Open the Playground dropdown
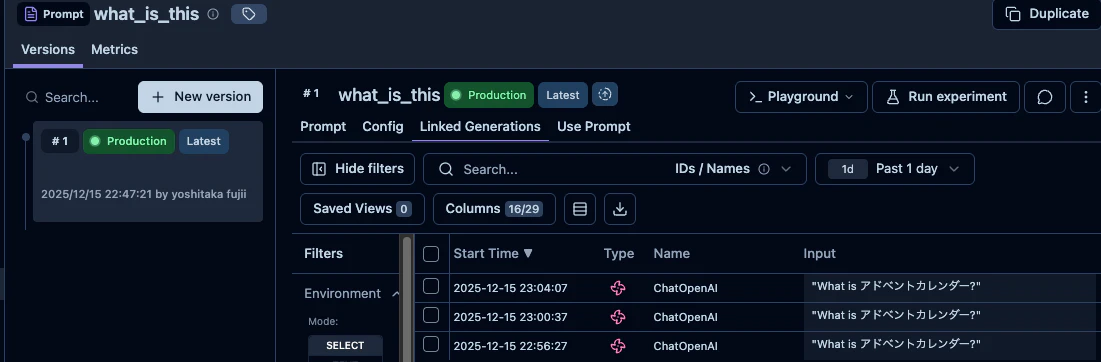Screen dimensions: 1101x362 click(801, 97)
